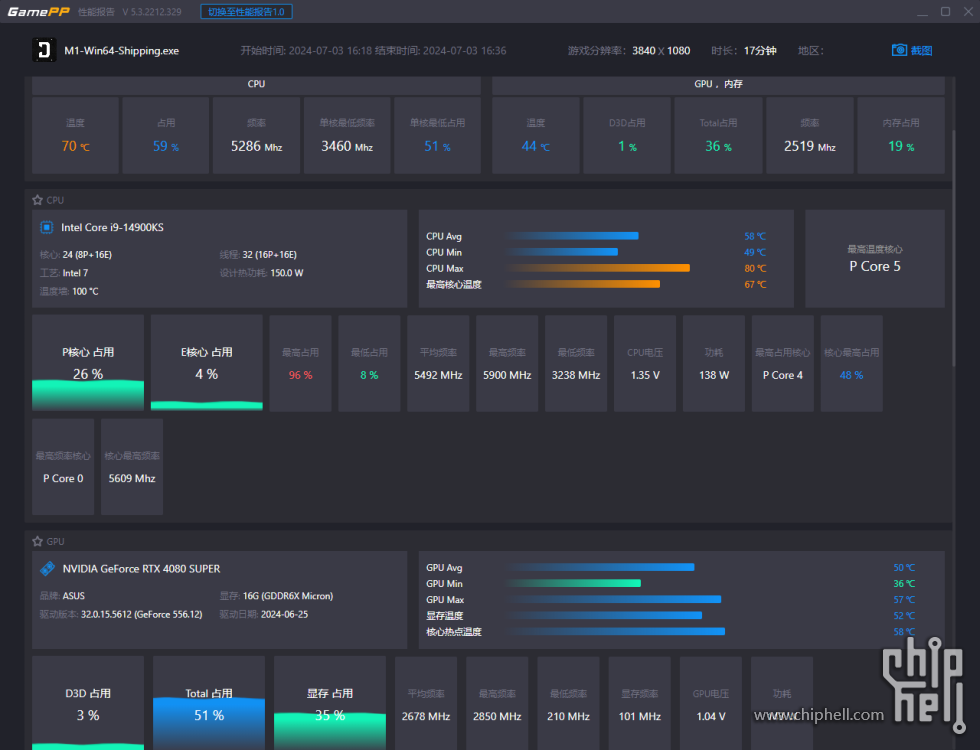Click the 2850 MHz GPU max frequency
The width and height of the screenshot is (980, 750).
pyautogui.click(x=497, y=716)
